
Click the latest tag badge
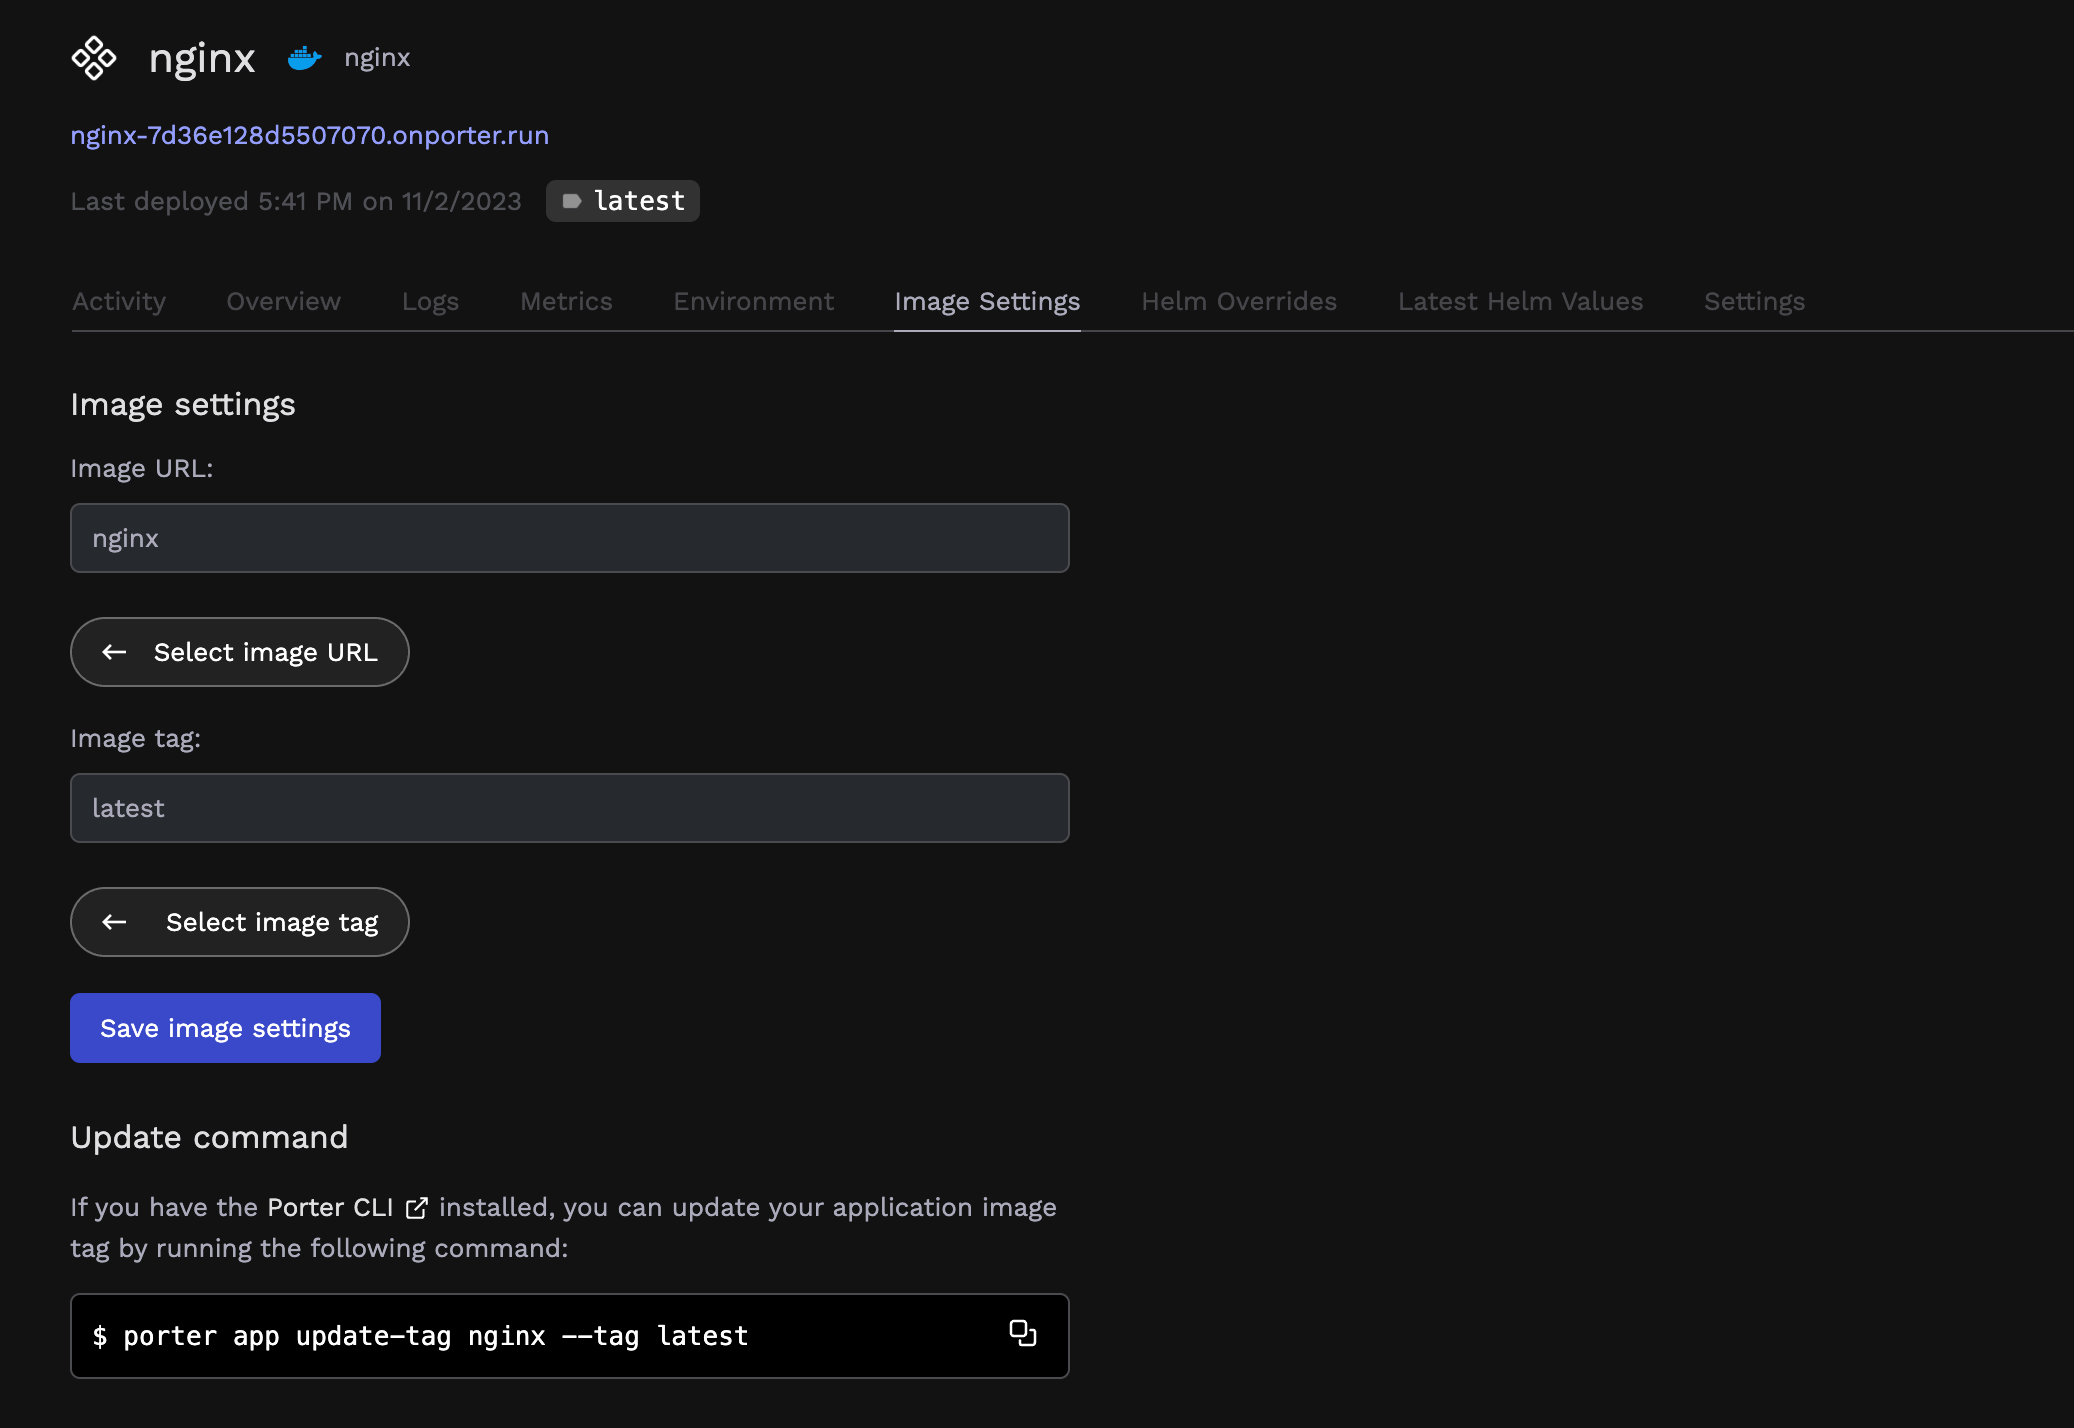coord(622,201)
